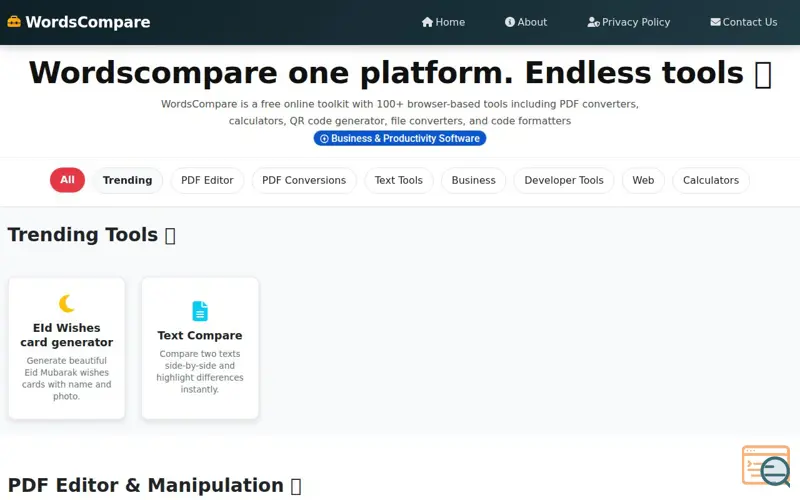Select the Trending category filter
Screen dimensions: 800x500
(x=128, y=180)
